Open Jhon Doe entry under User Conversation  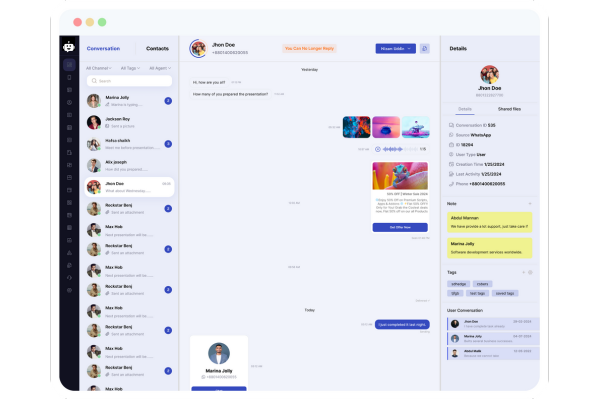[493, 324]
